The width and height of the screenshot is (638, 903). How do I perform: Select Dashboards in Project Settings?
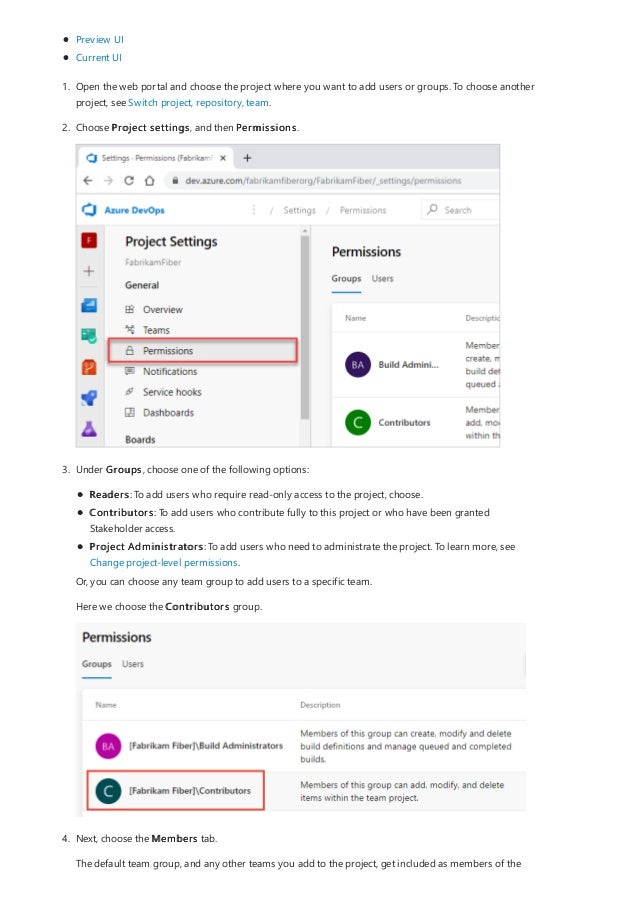168,413
